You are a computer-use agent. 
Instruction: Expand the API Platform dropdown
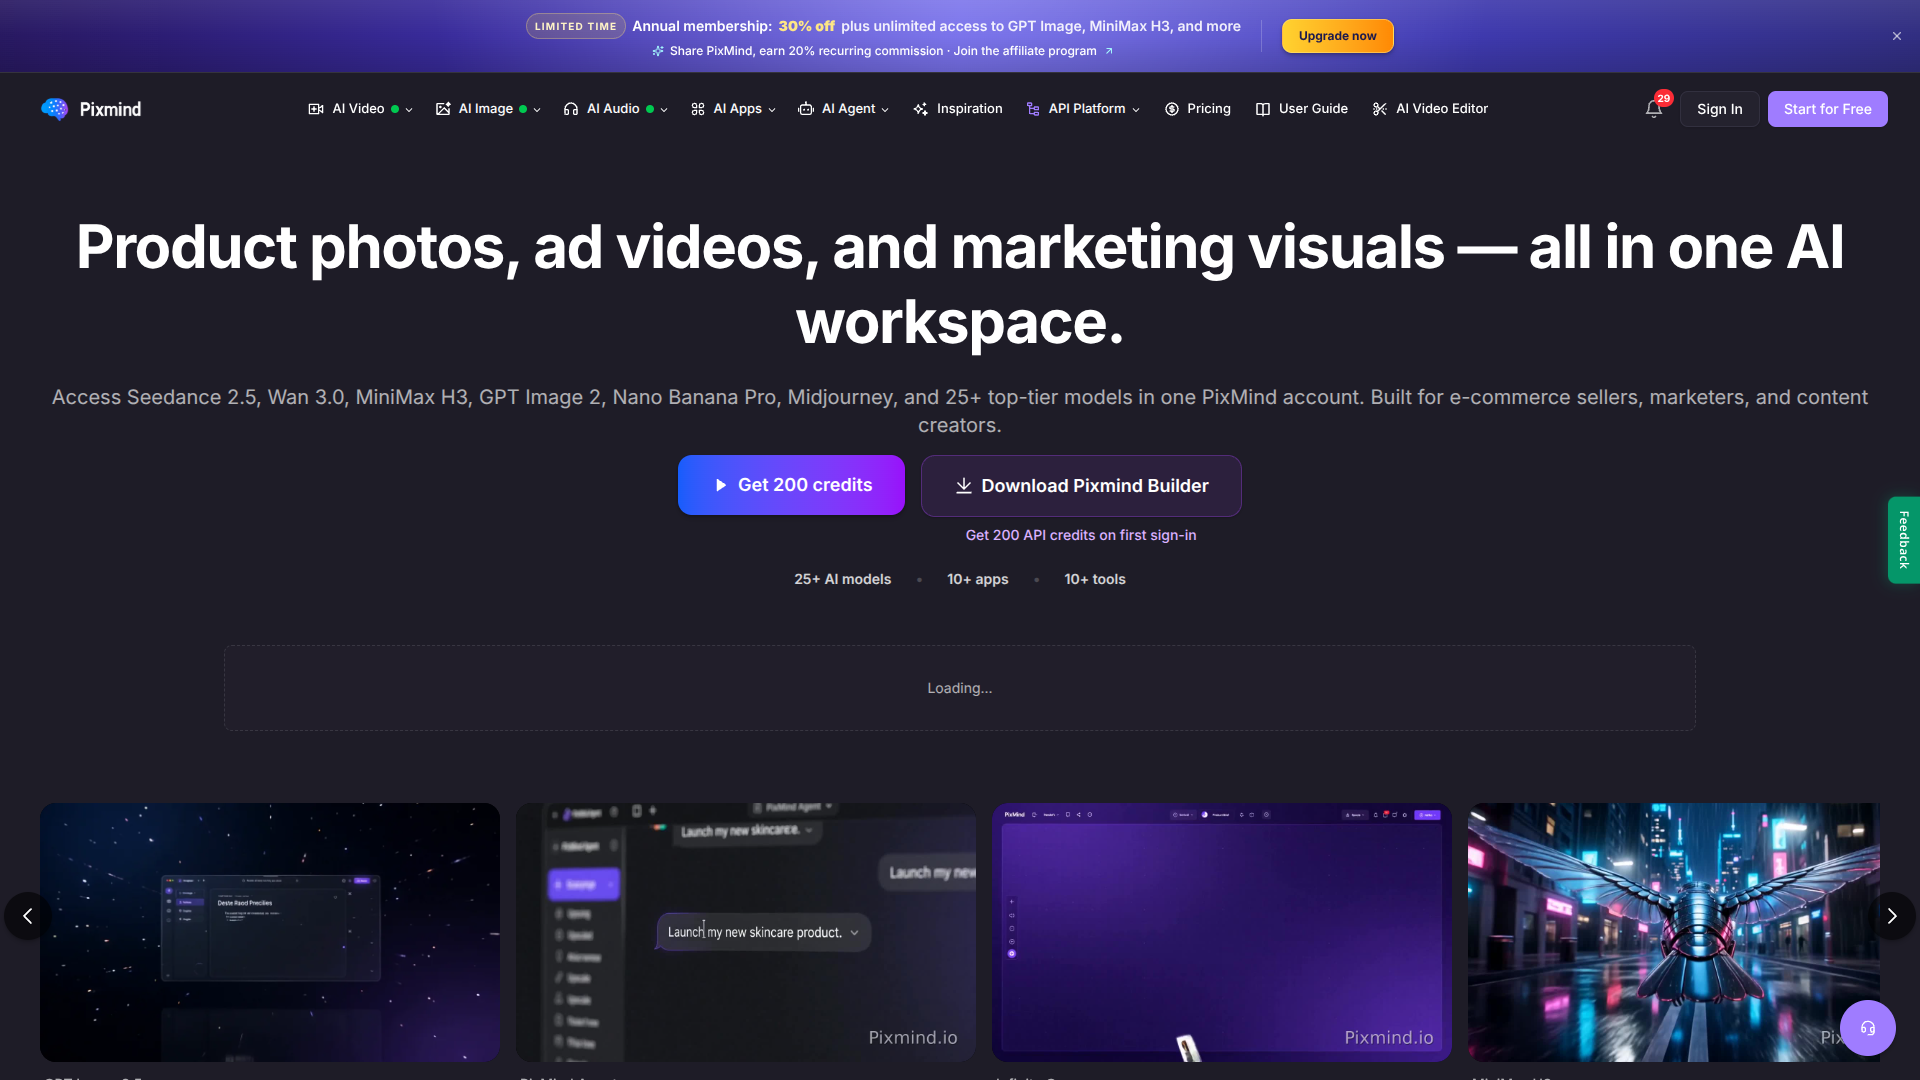coord(1083,109)
